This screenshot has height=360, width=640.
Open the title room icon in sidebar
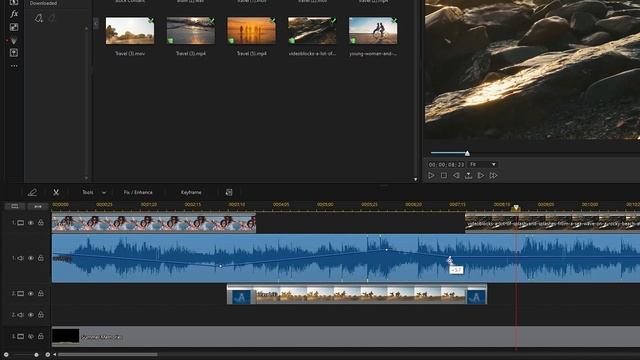[x=14, y=53]
